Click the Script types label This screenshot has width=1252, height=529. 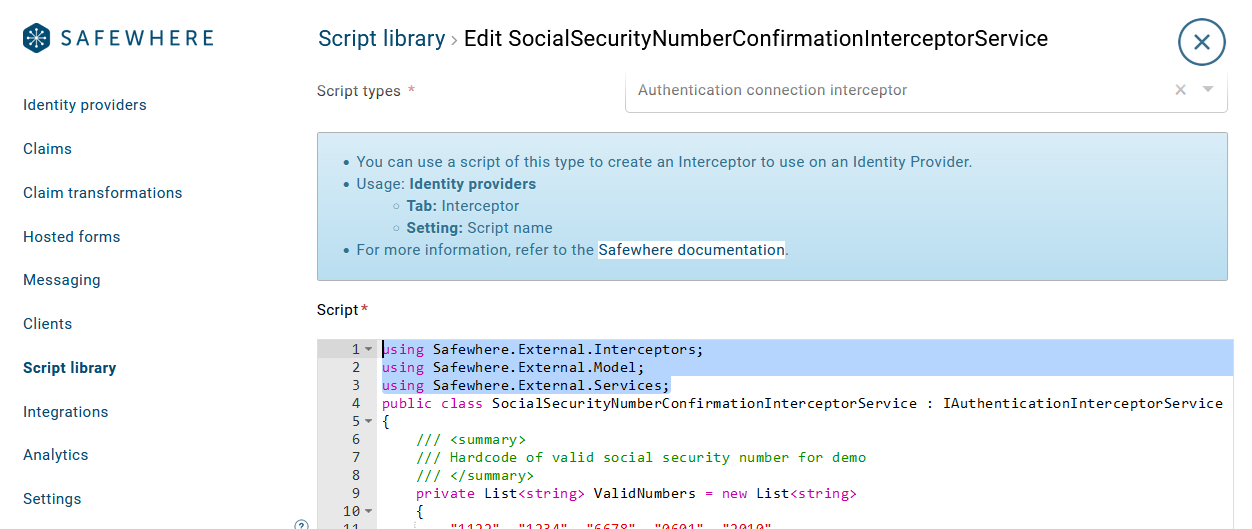point(359,91)
